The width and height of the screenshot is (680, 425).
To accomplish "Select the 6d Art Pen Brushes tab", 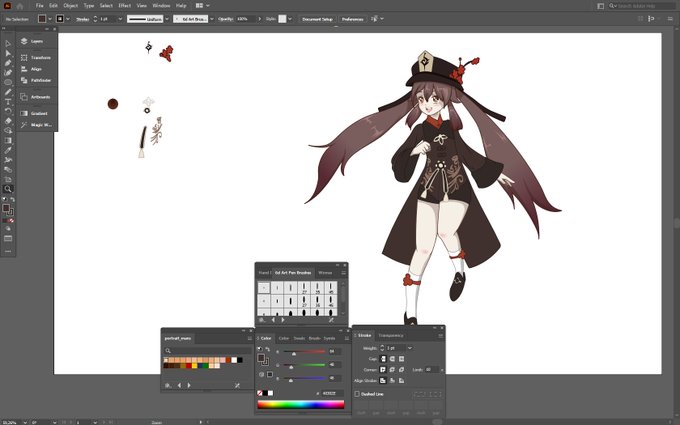I will click(x=293, y=273).
